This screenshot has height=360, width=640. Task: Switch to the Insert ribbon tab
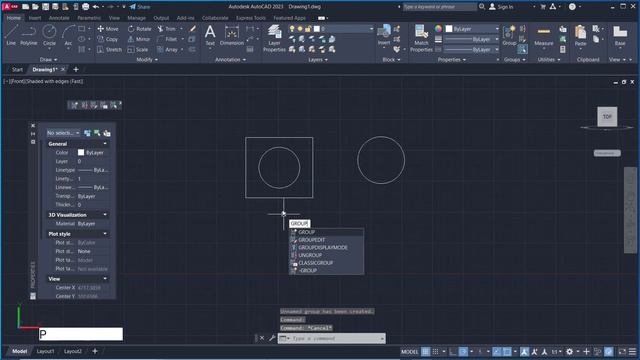point(35,18)
